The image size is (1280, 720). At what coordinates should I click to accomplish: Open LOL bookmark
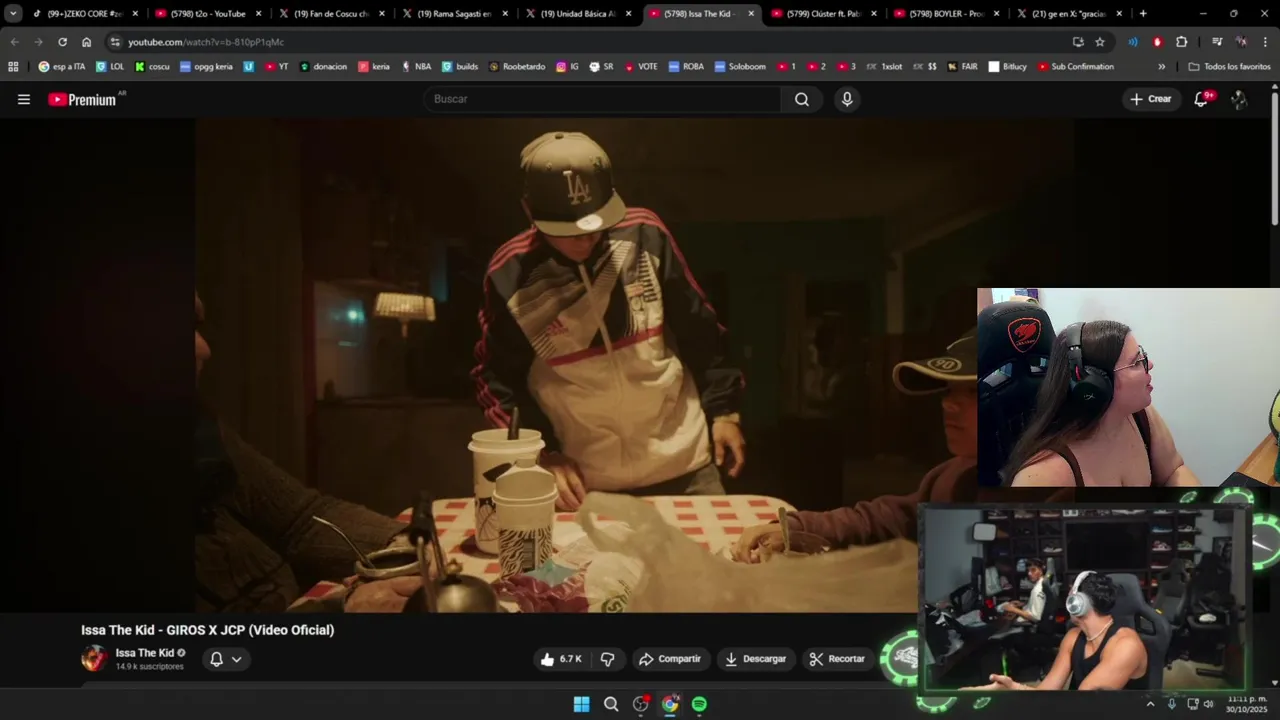pos(110,67)
